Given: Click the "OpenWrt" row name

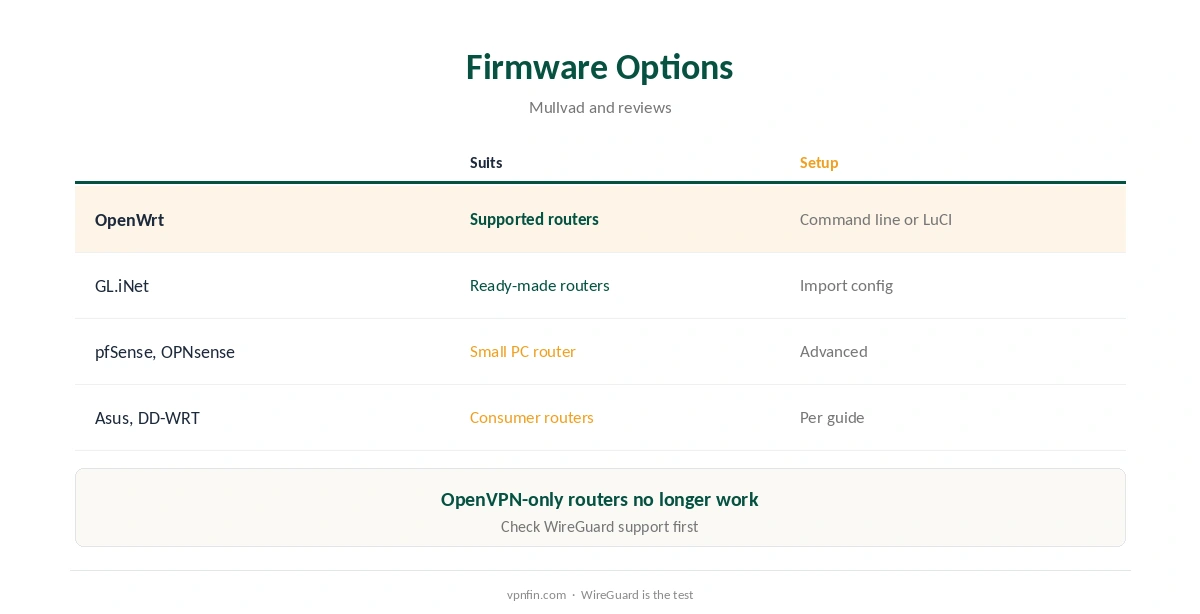Looking at the screenshot, I should [129, 220].
